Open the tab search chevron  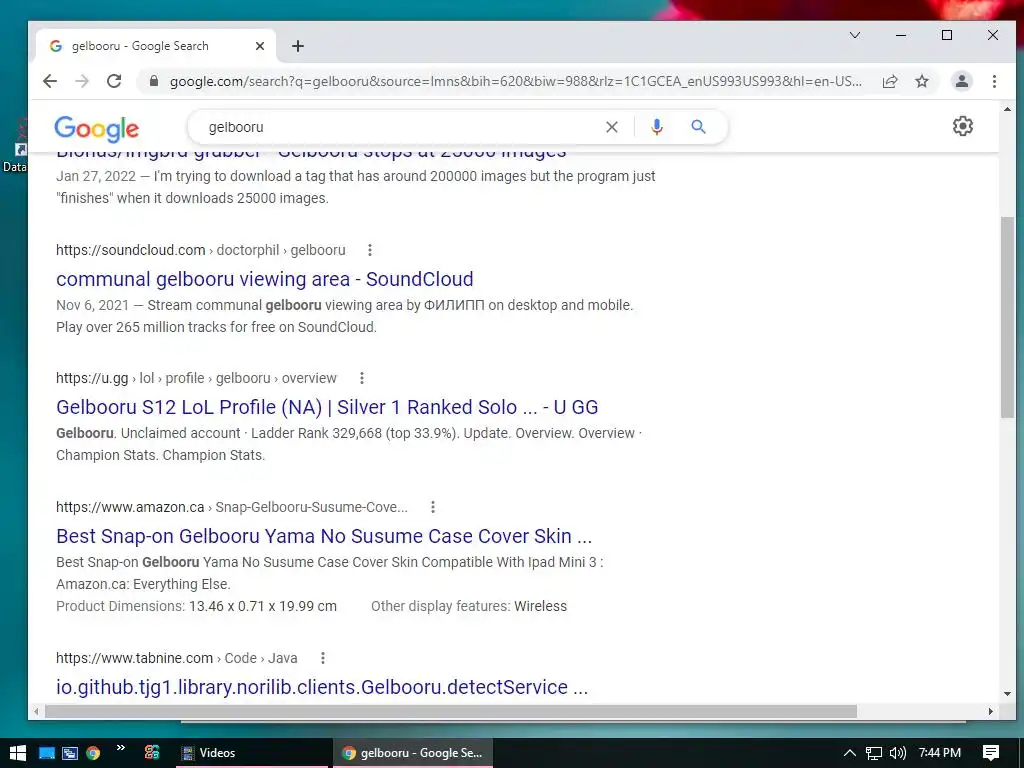(854, 35)
